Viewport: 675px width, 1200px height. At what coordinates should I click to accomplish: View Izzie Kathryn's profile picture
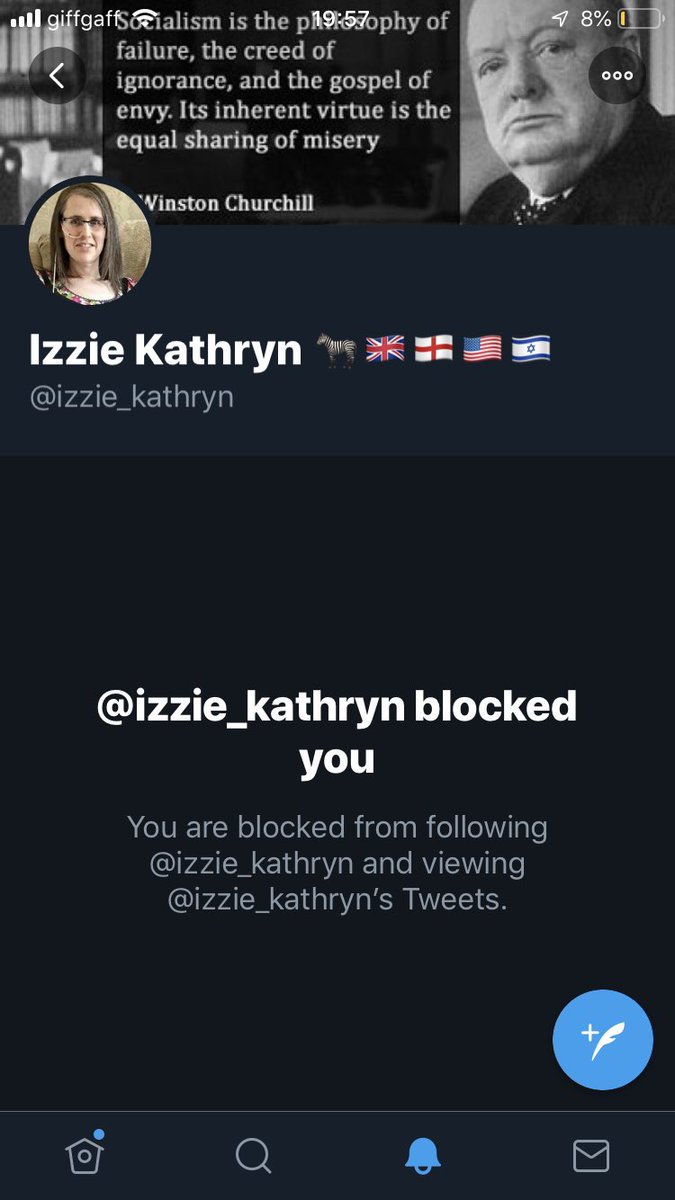pos(90,241)
